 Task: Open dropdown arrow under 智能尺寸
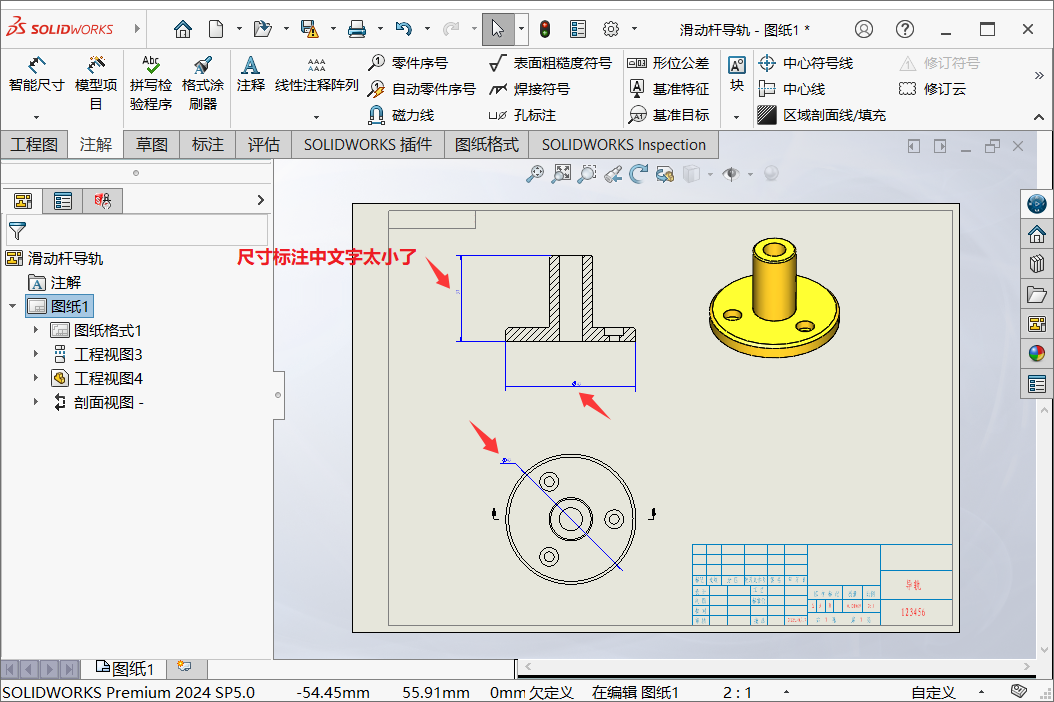click(x=36, y=117)
